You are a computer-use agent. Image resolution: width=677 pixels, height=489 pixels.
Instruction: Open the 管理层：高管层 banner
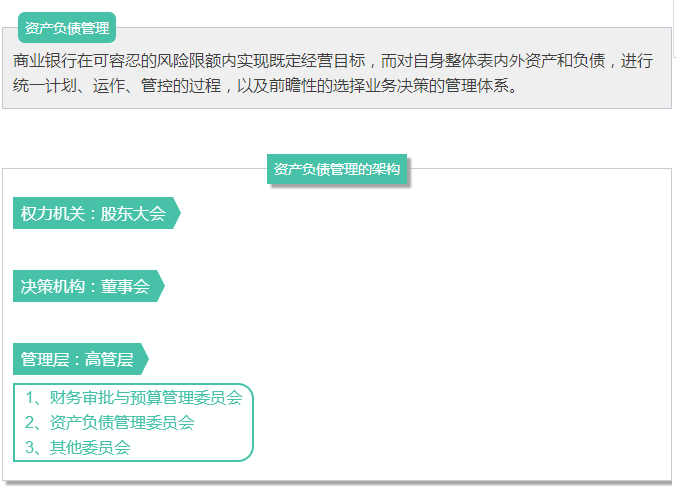77,359
